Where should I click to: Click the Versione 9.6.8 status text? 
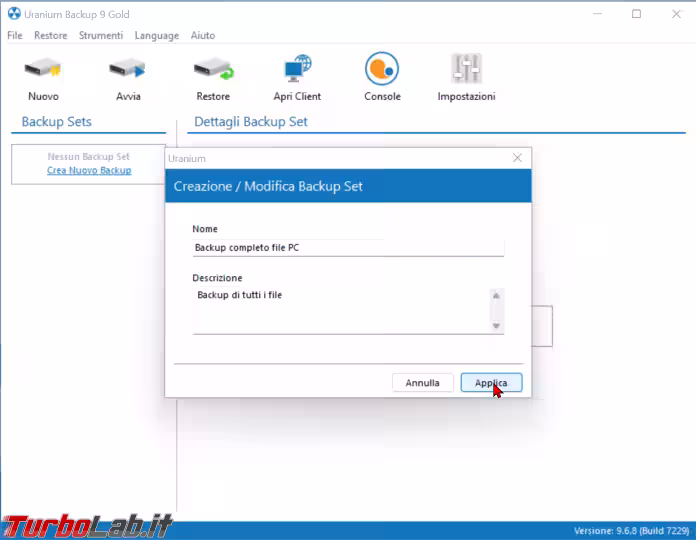coord(631,531)
